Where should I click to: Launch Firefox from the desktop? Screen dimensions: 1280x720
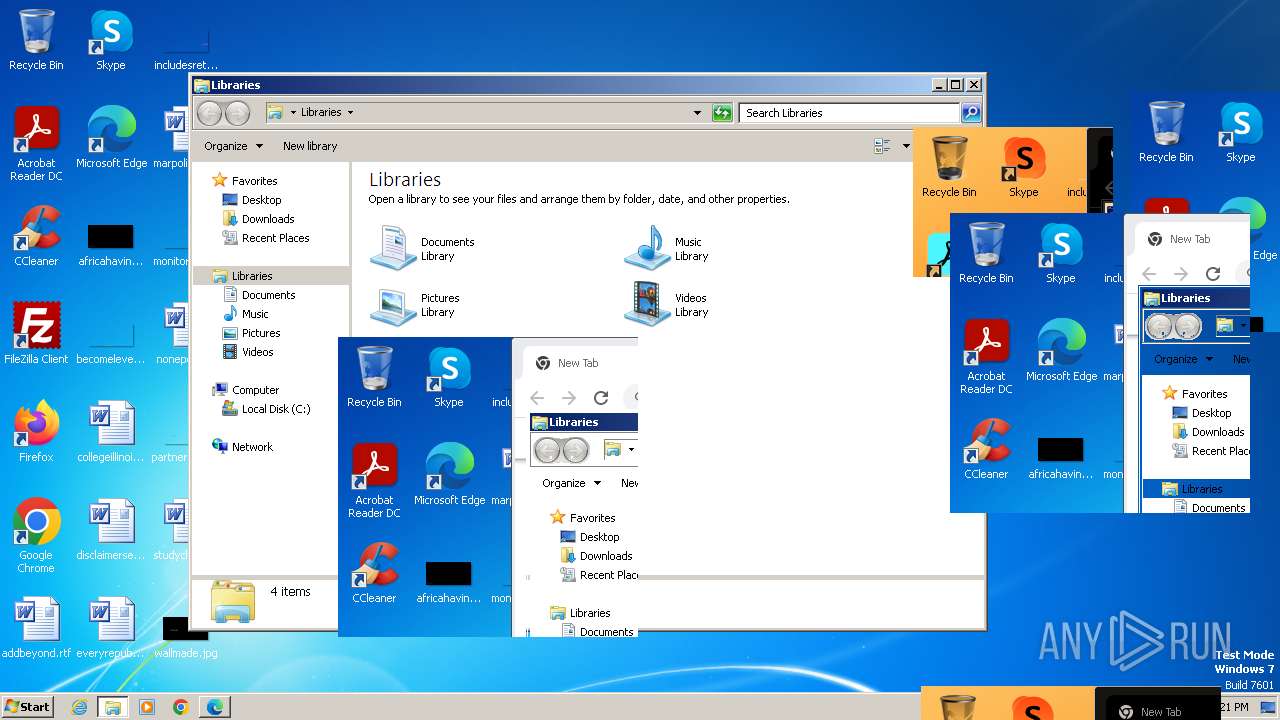click(37, 431)
